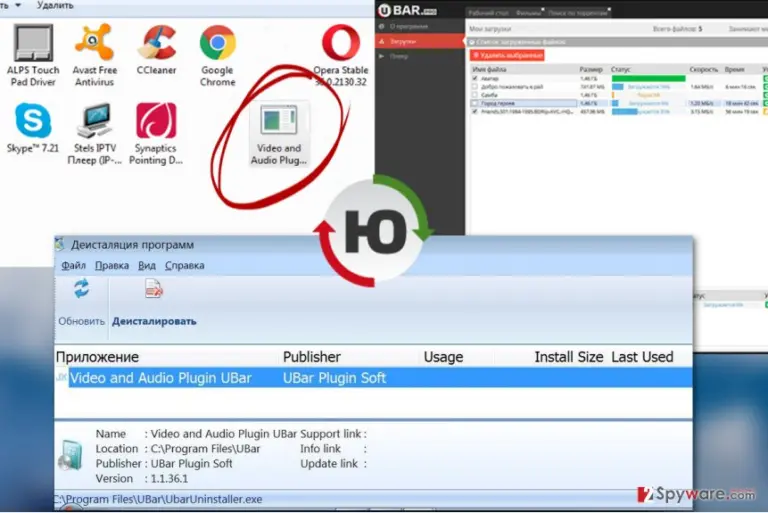Viewport: 768px width, 513px height.
Task: Sort by Install Size column header
Action: (x=569, y=357)
